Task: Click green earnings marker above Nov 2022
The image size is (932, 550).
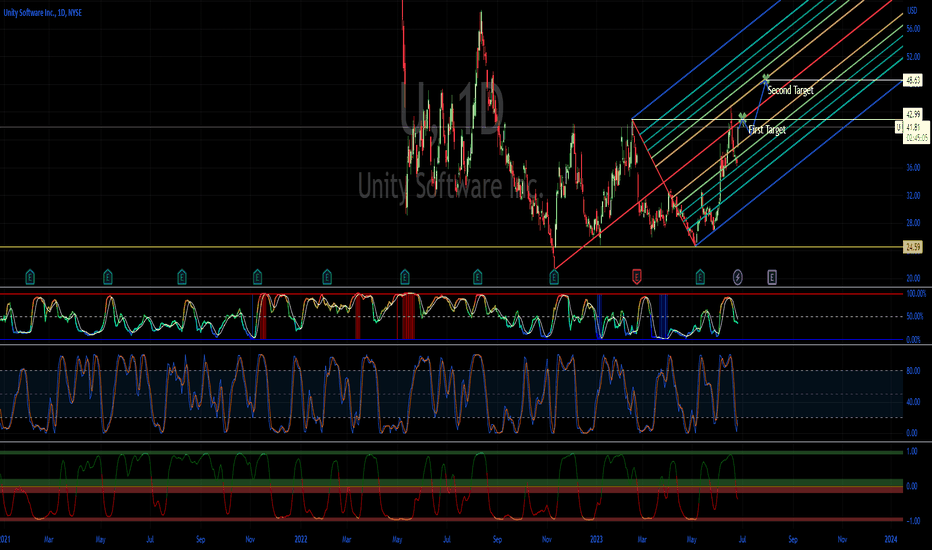Action: click(554, 276)
